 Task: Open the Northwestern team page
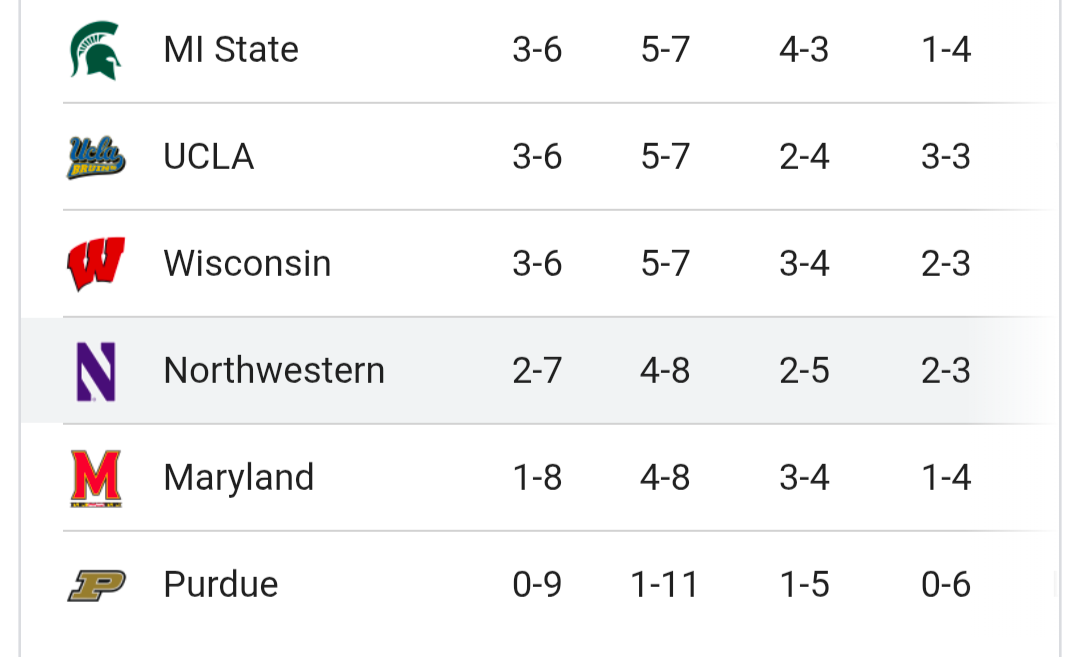pos(274,371)
